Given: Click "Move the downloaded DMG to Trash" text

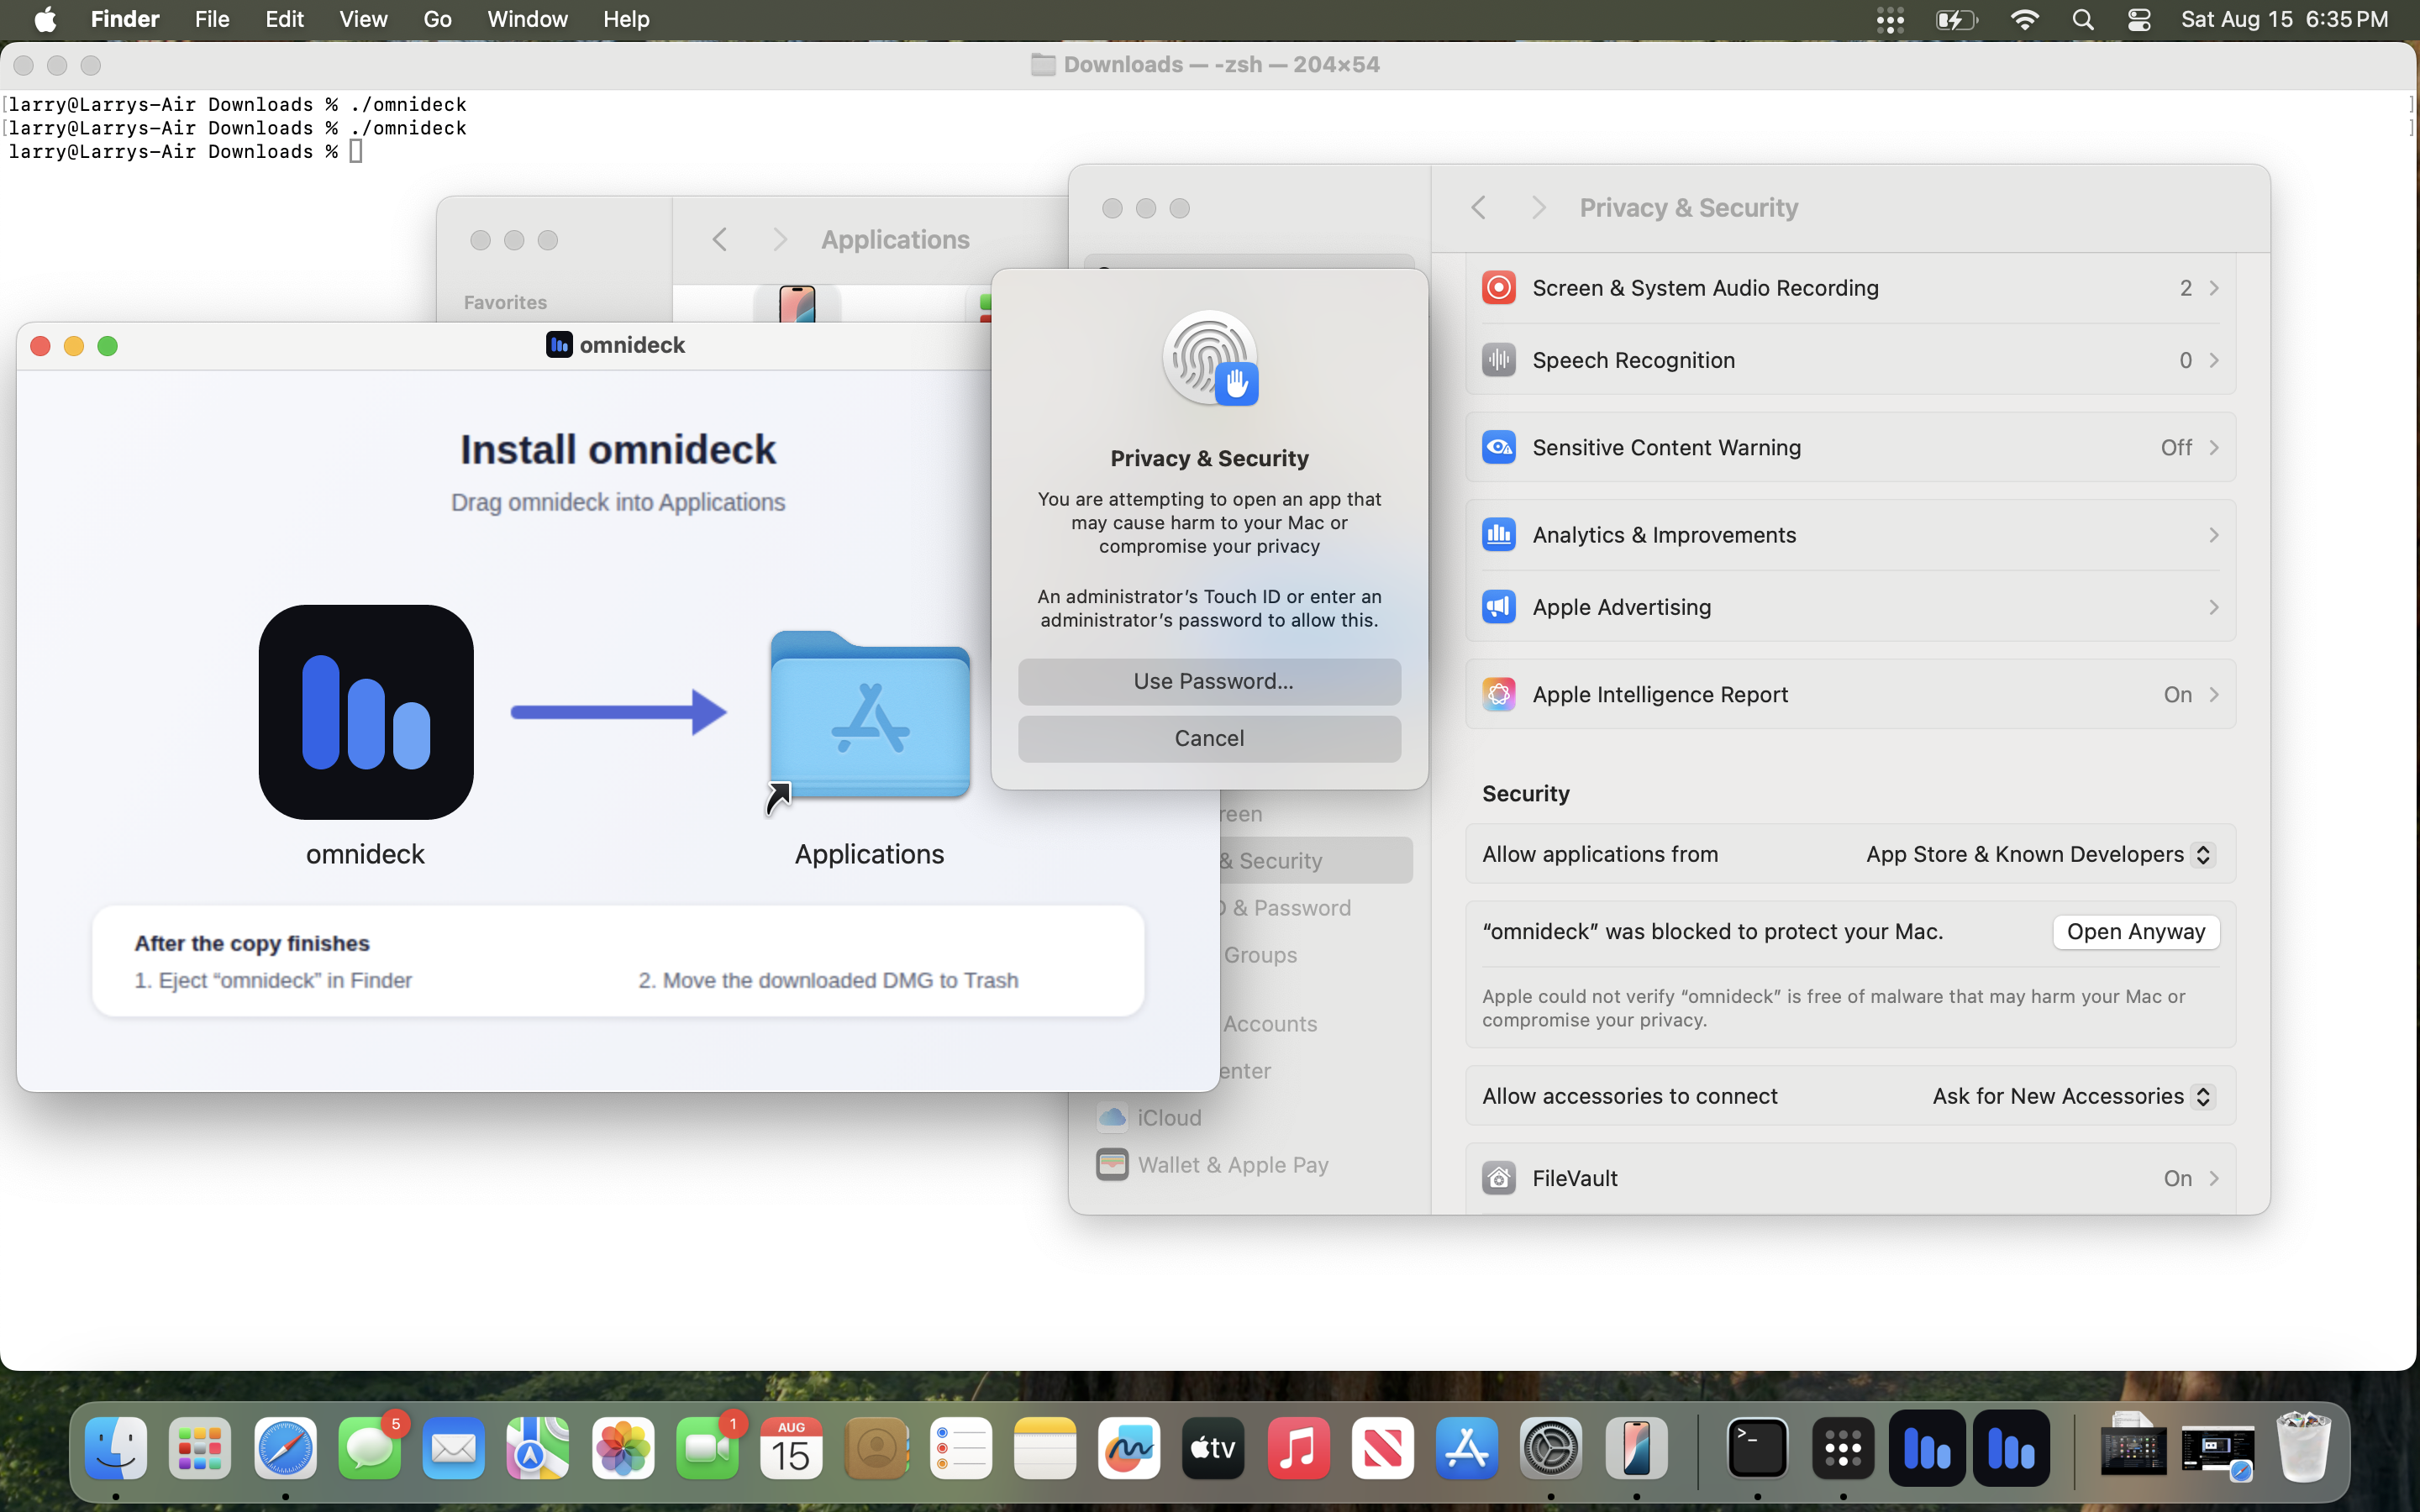Looking at the screenshot, I should 828,980.
